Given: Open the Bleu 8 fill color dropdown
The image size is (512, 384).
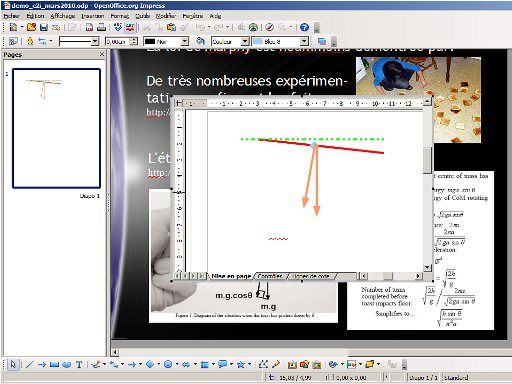Looking at the screenshot, I should pyautogui.click(x=304, y=41).
